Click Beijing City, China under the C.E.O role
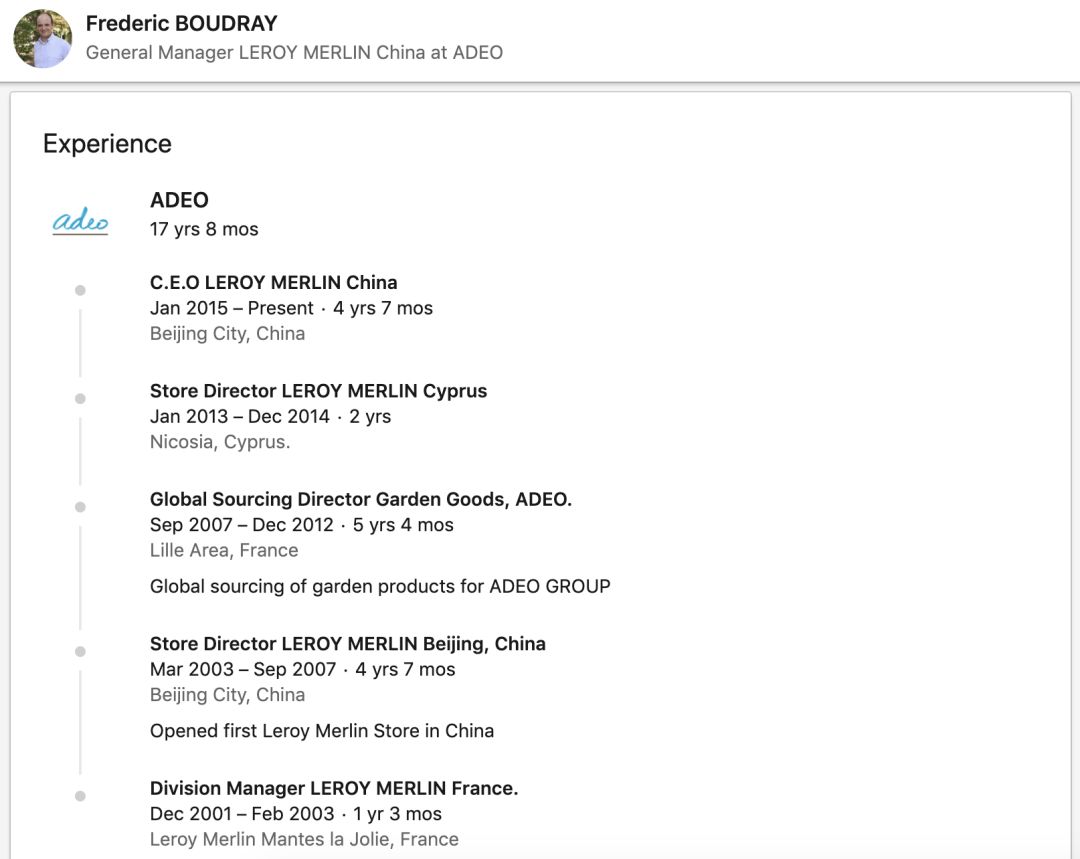 click(x=227, y=333)
